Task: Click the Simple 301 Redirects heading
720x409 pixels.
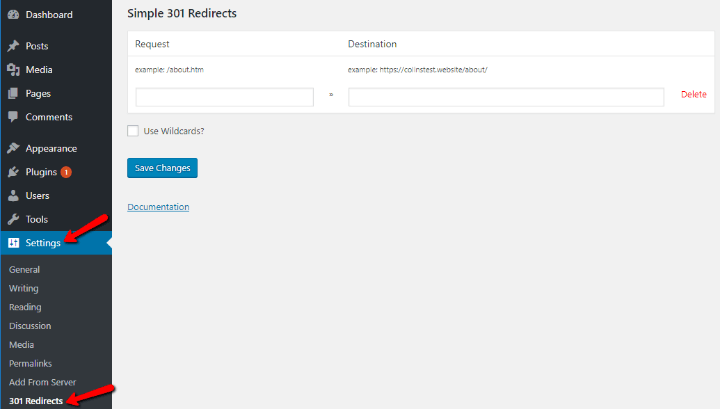Action: tap(182, 13)
